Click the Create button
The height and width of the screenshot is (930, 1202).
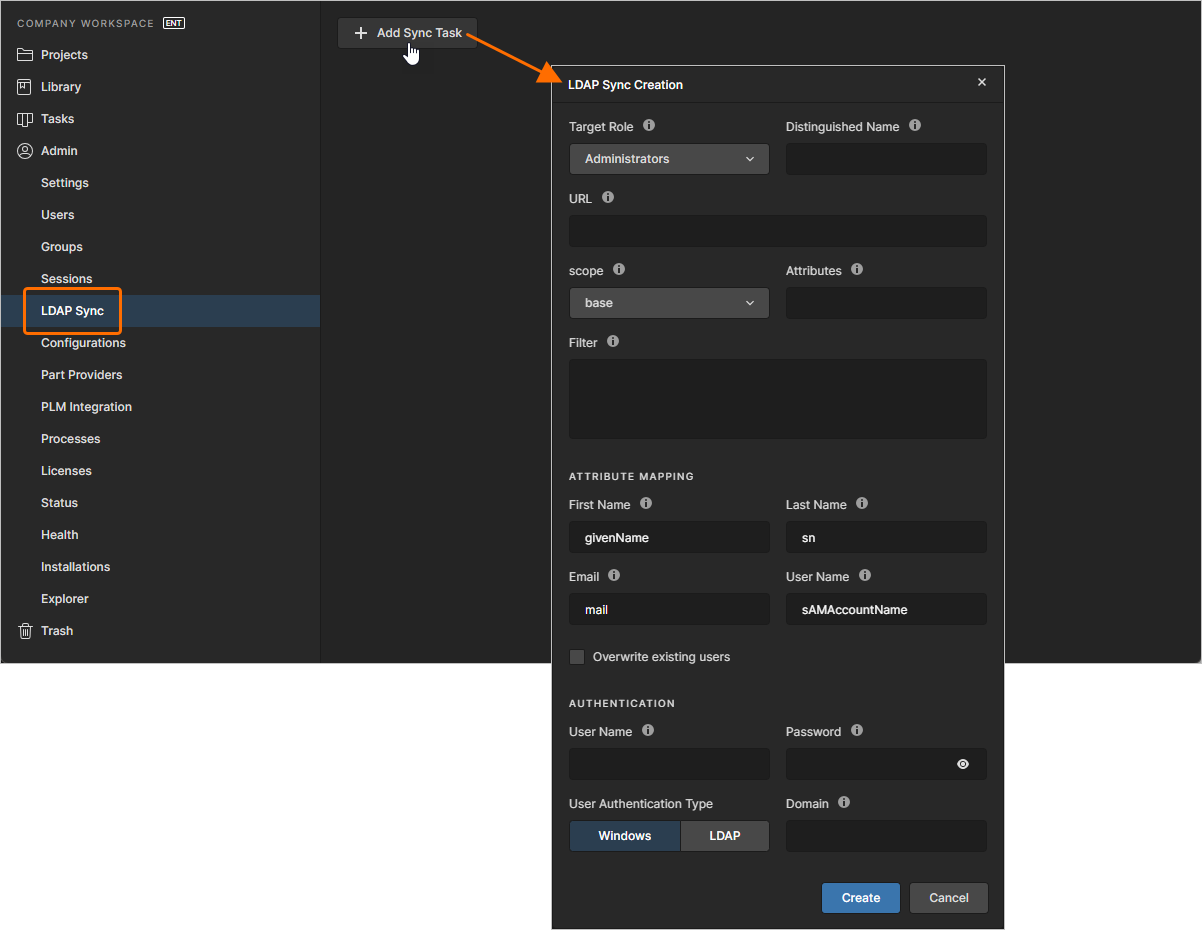click(x=860, y=897)
